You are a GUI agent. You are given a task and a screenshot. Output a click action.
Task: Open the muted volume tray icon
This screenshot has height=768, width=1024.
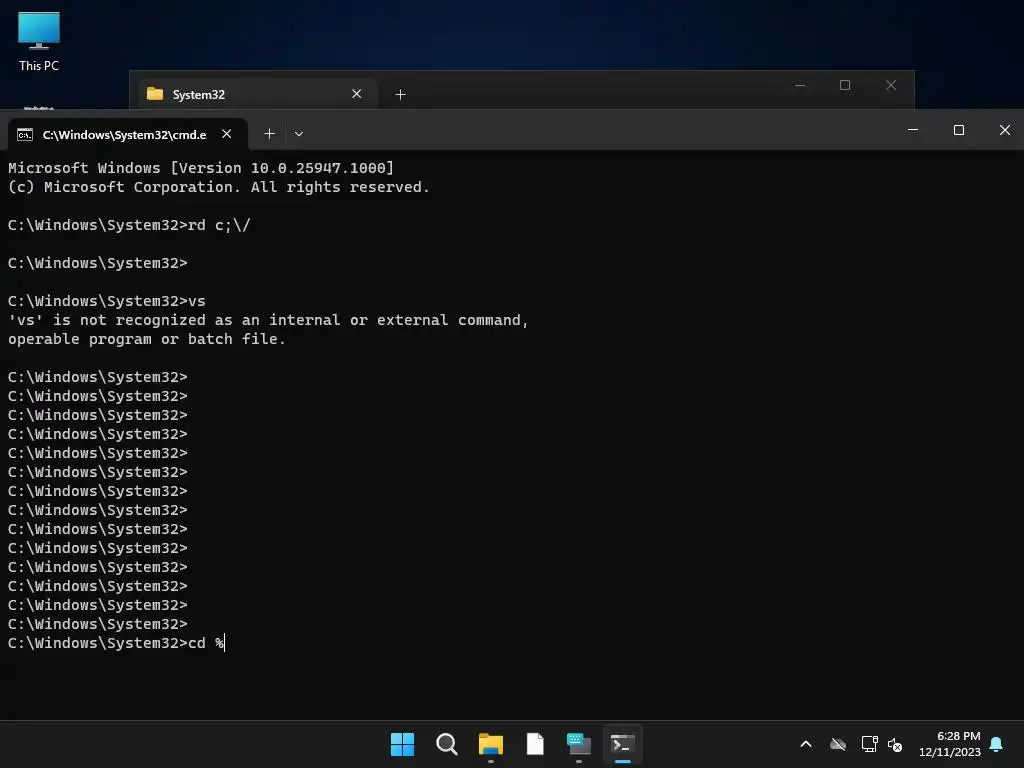[895, 744]
